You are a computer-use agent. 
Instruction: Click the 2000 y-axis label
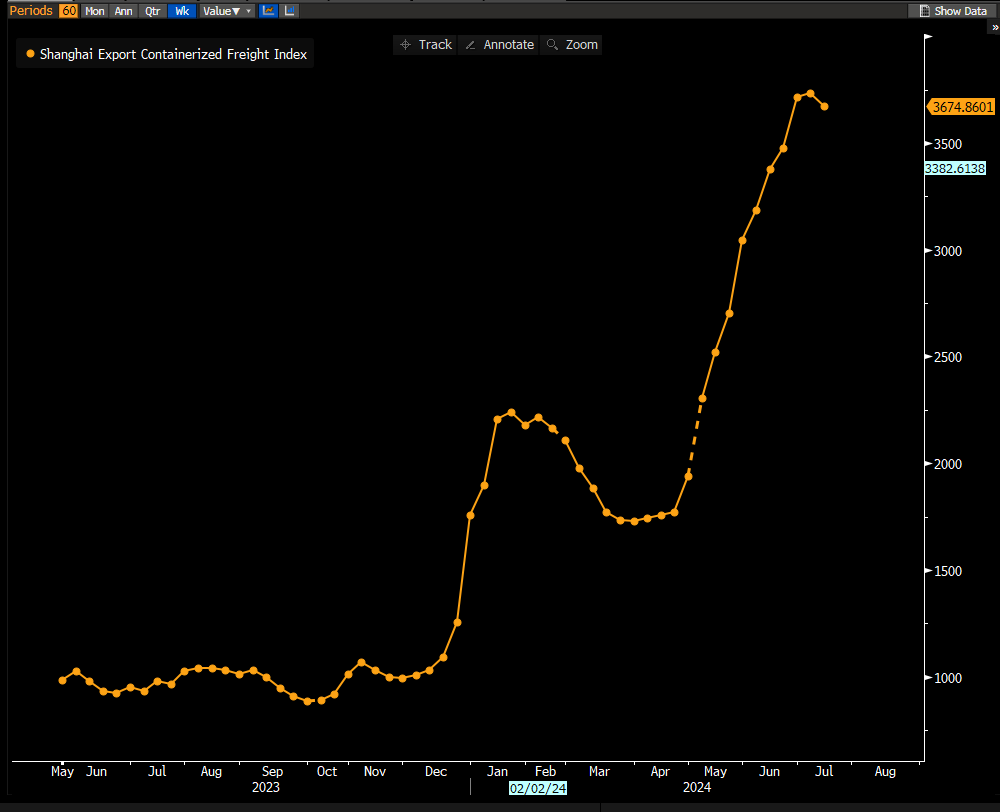point(948,464)
